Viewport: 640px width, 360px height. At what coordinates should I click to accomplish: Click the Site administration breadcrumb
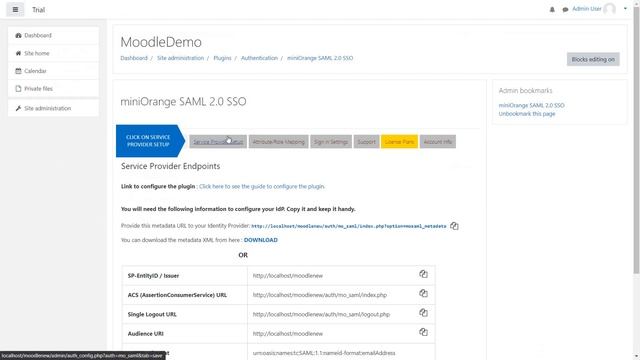click(180, 58)
